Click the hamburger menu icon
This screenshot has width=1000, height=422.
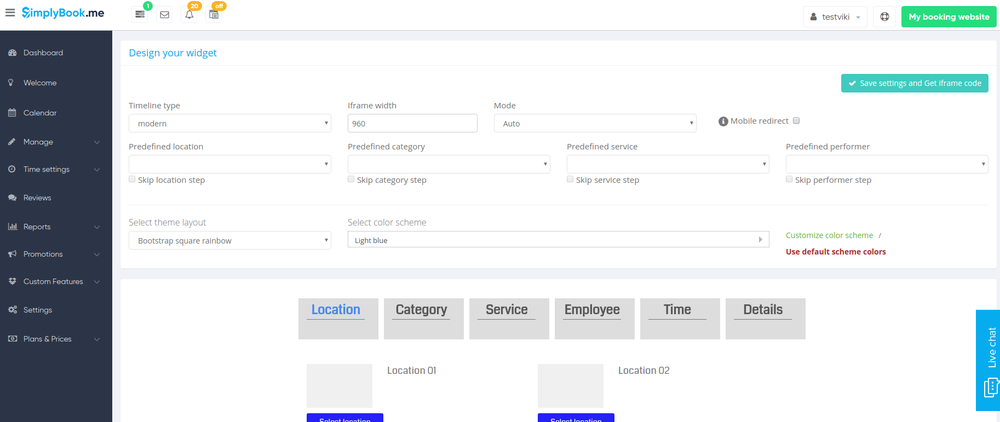point(10,15)
